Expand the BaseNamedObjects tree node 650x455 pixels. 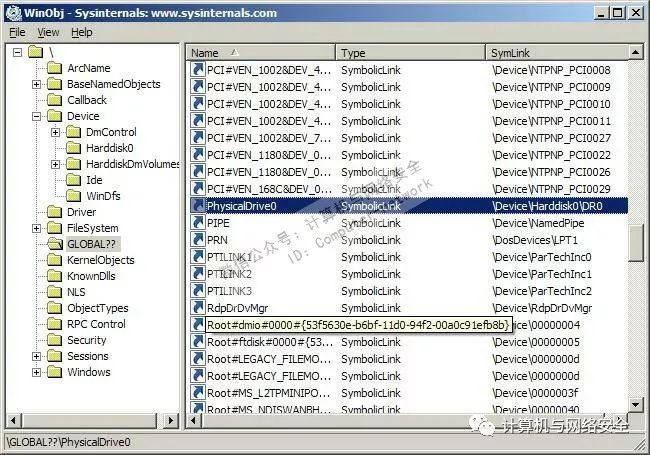point(36,85)
